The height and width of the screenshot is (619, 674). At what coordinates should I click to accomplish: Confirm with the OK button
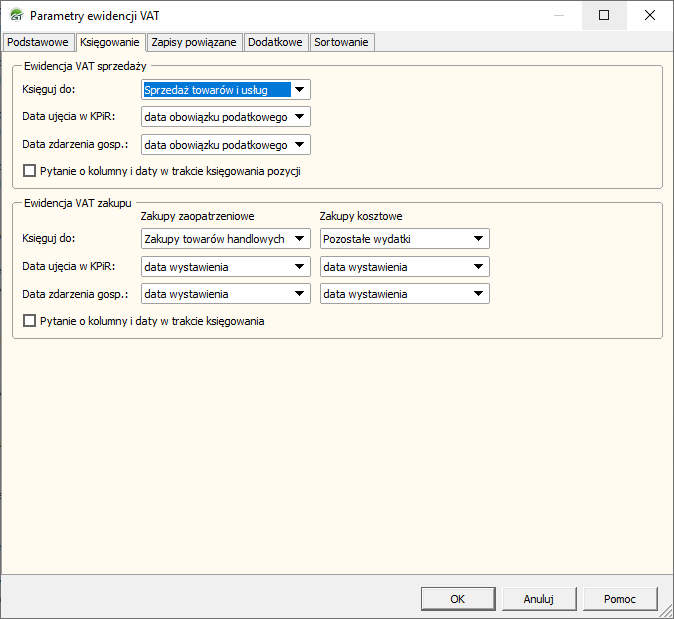coord(458,599)
